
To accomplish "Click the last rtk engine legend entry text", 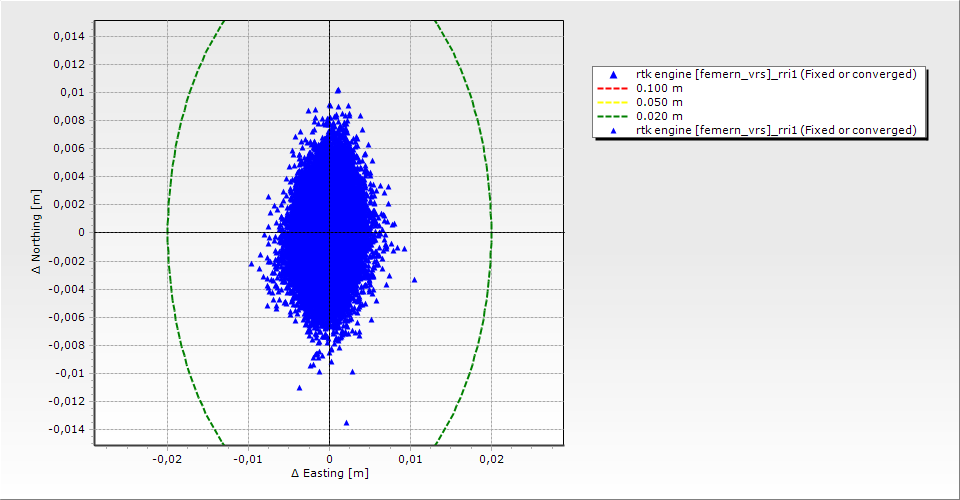I will [x=776, y=130].
